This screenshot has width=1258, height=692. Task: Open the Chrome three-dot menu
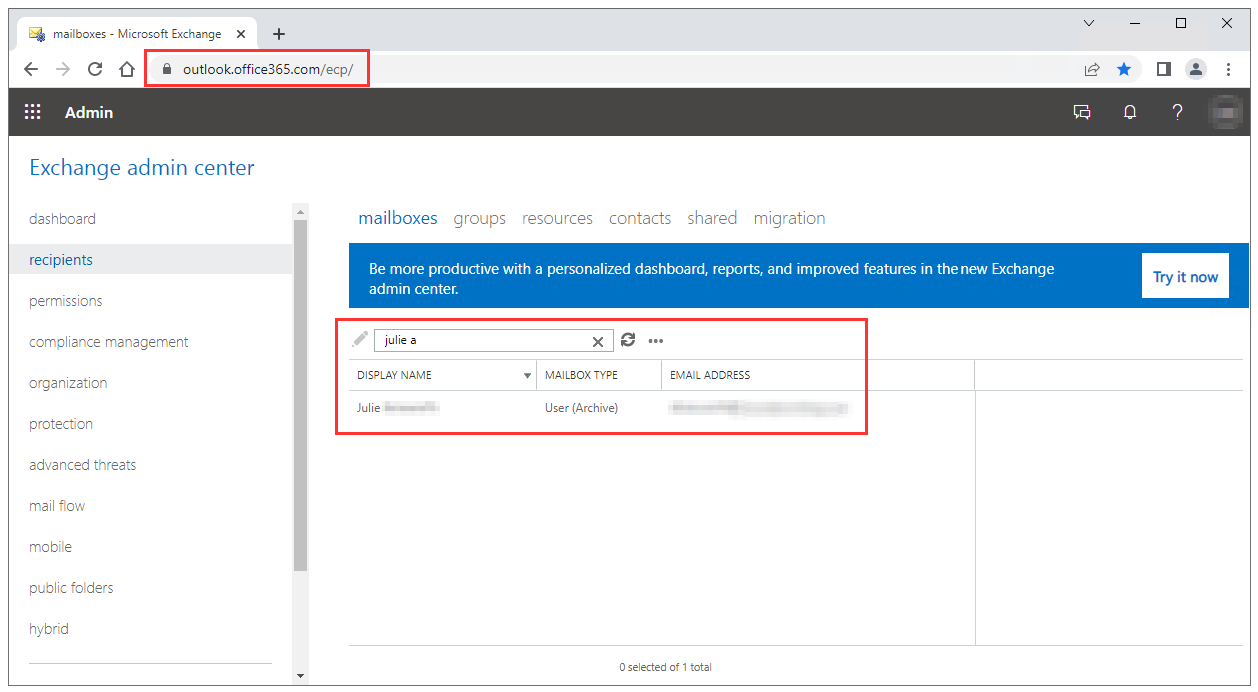[1229, 69]
